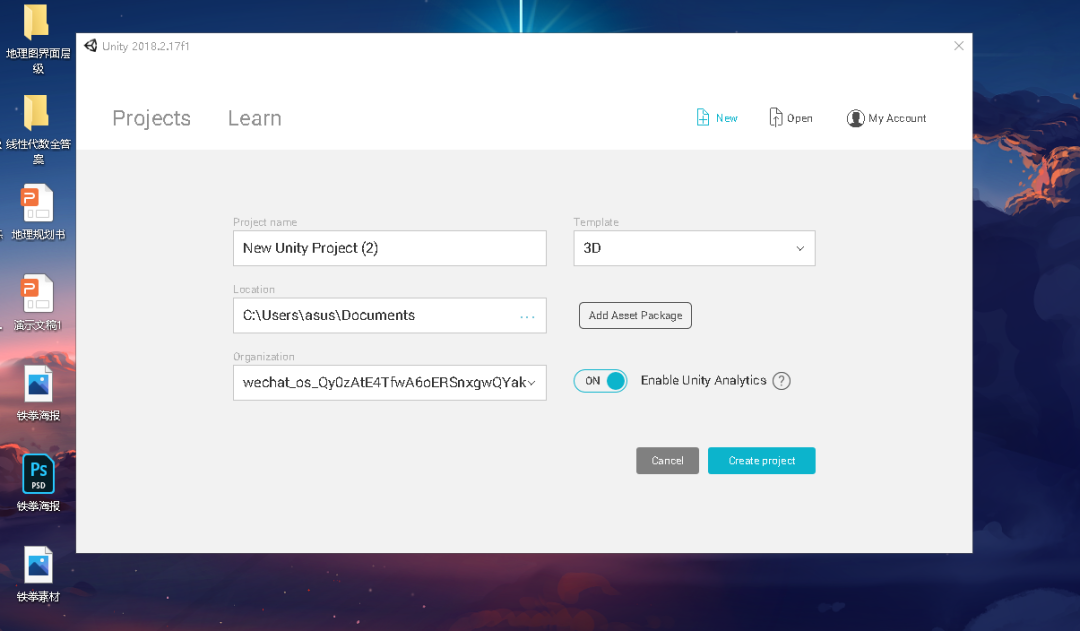Click the Open text link in header
The width and height of the screenshot is (1080, 631).
[800, 118]
